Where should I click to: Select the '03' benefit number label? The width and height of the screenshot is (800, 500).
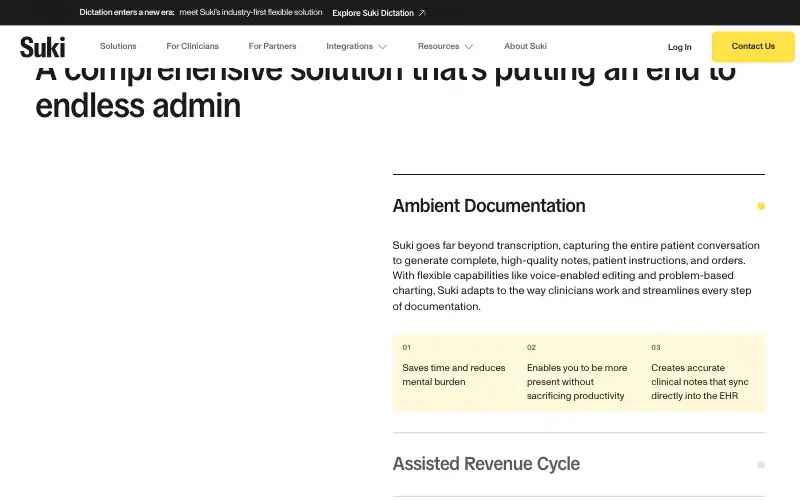tap(656, 347)
